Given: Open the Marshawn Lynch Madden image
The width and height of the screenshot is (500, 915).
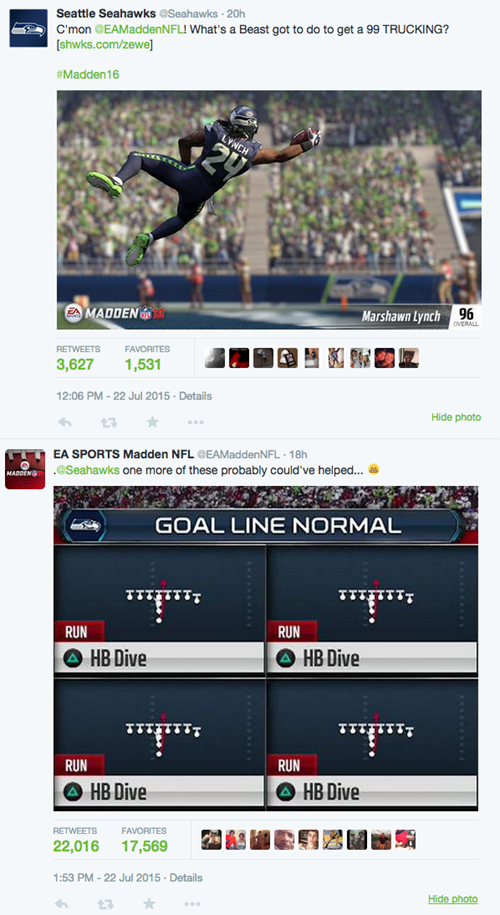Looking at the screenshot, I should click(269, 210).
